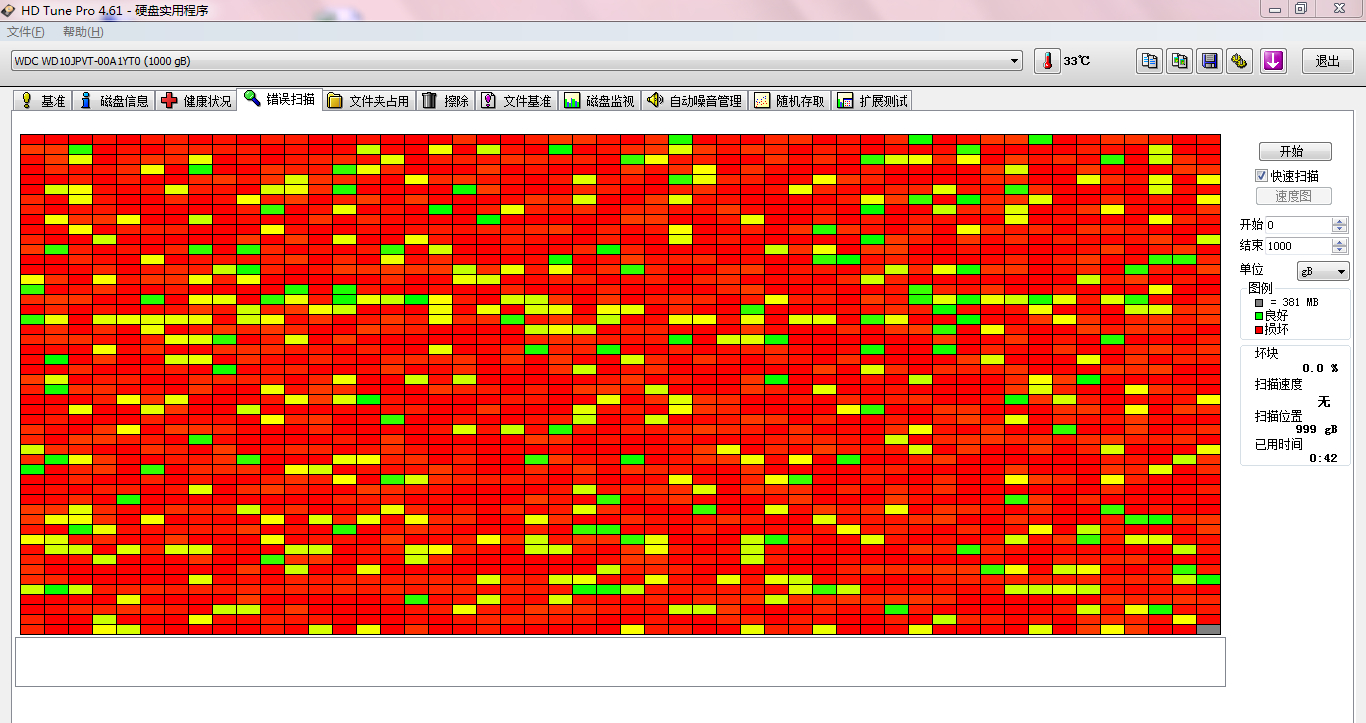The width and height of the screenshot is (1366, 723).
Task: Open the gB unit dropdown
Action: pos(1323,271)
